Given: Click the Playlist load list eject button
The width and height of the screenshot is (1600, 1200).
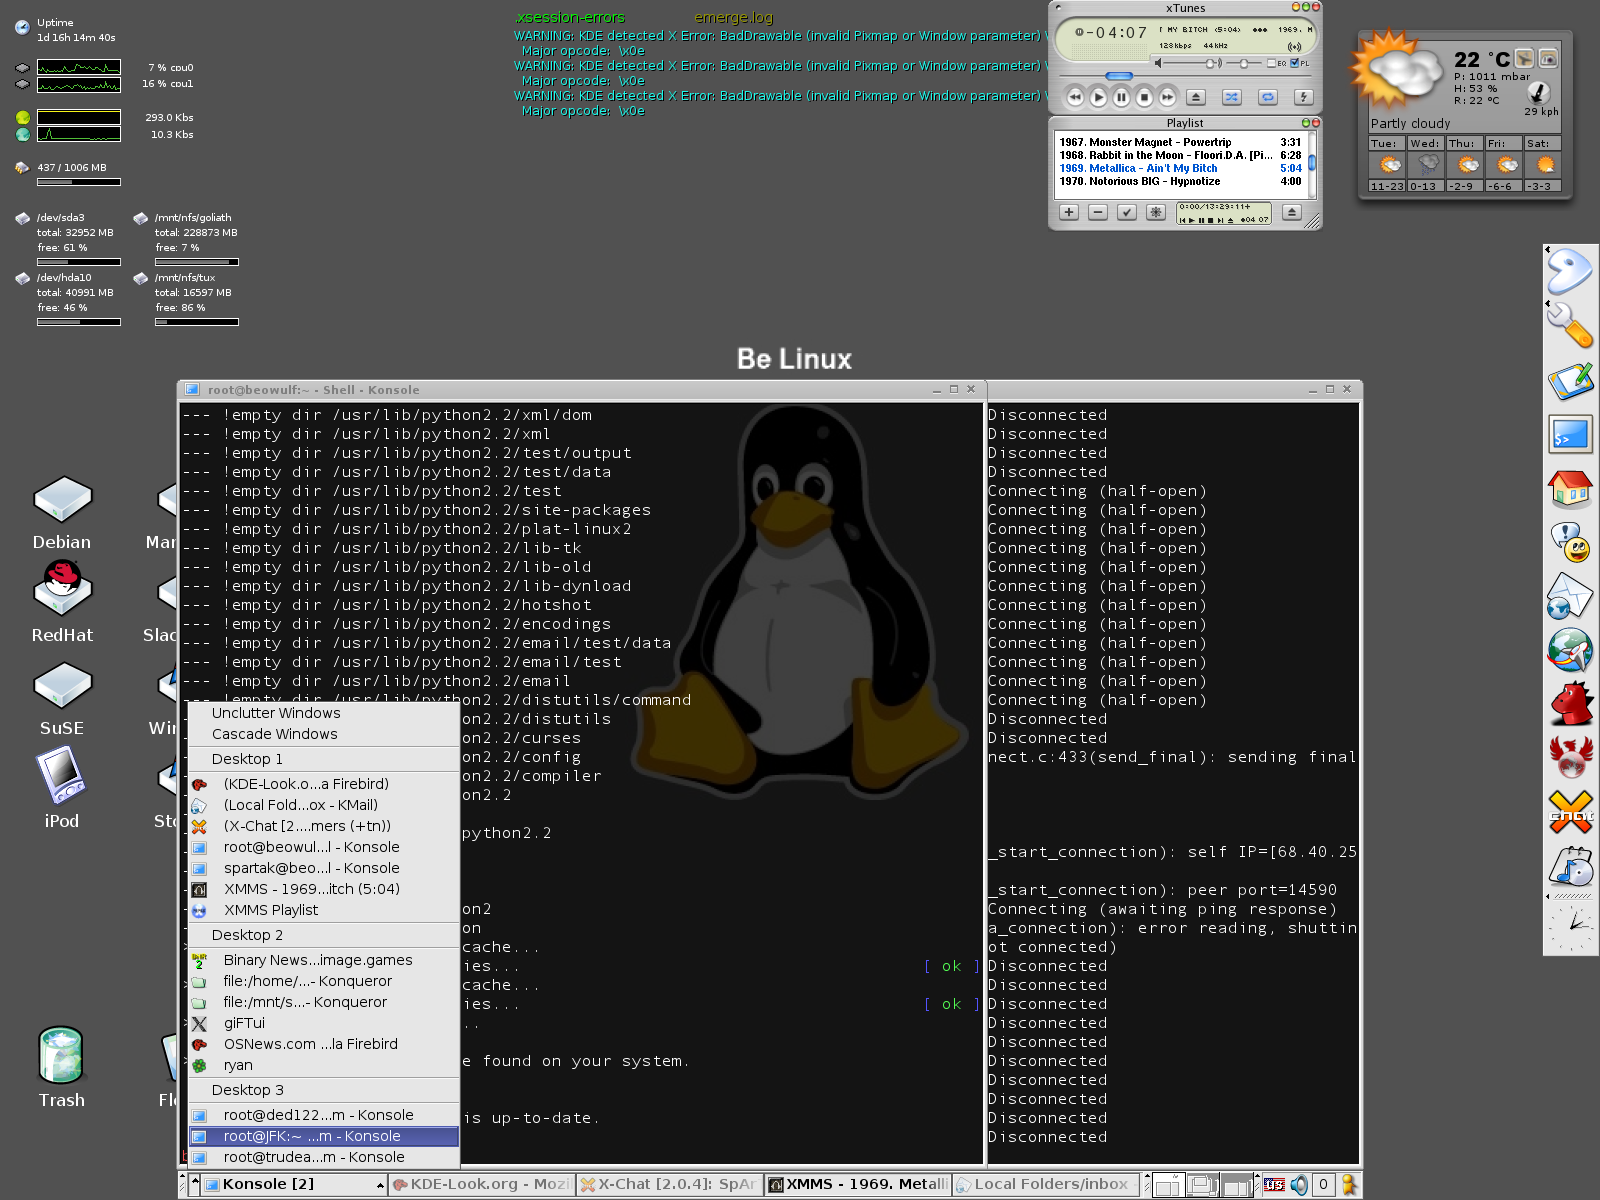Looking at the screenshot, I should click(1291, 212).
